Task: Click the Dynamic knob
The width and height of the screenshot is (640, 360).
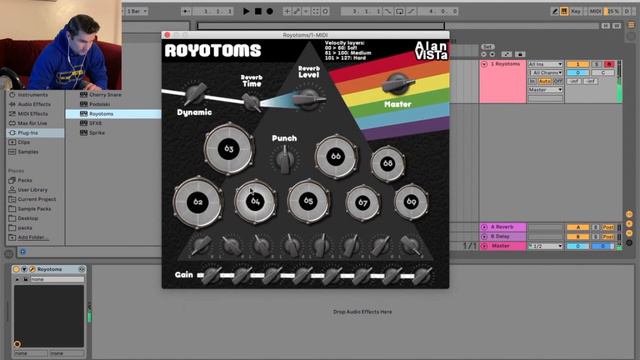Action: pos(195,93)
